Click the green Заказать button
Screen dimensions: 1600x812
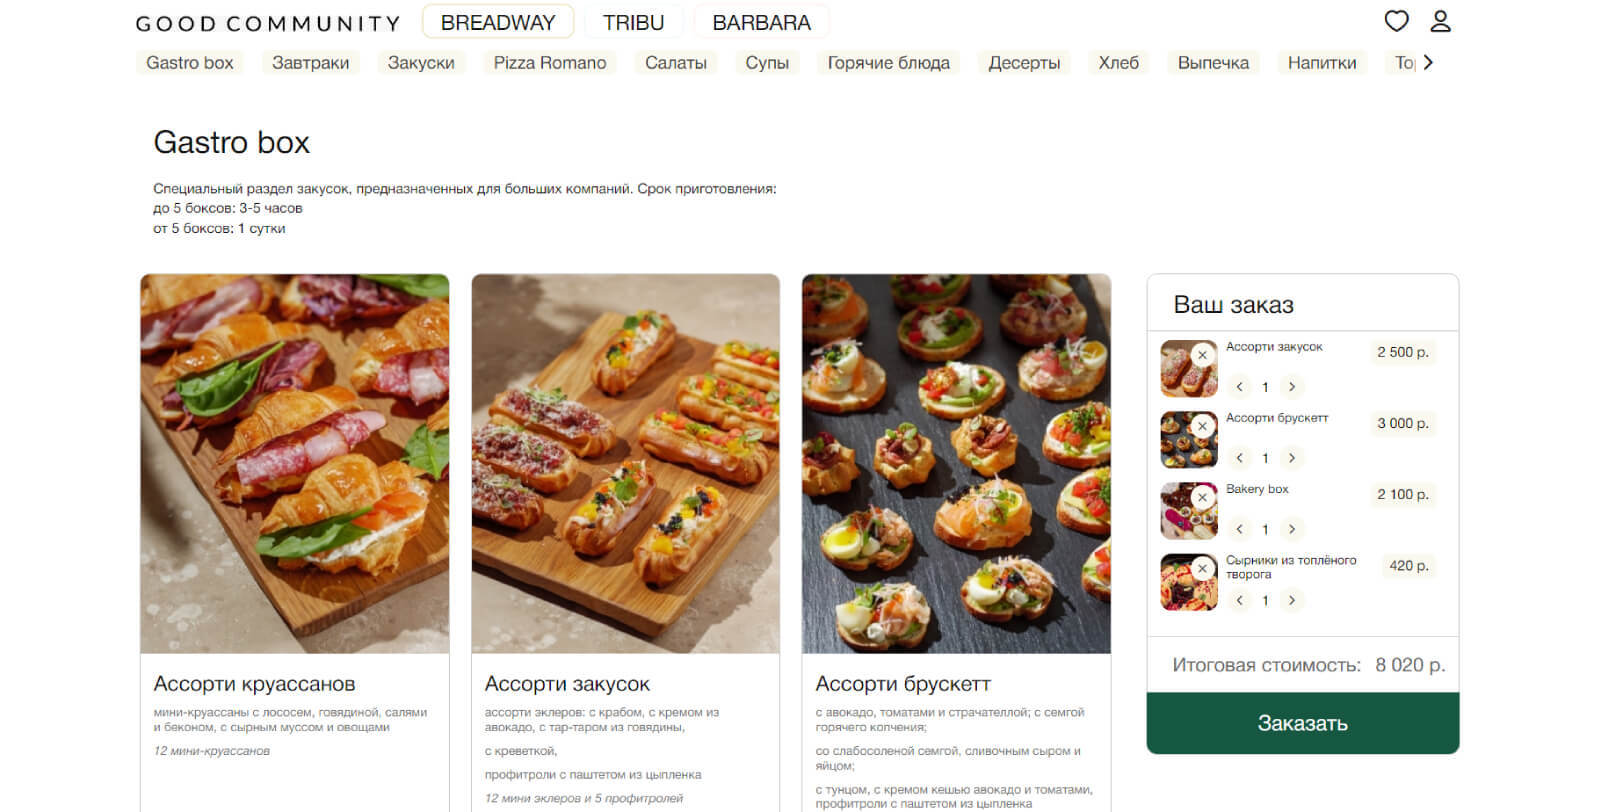click(1302, 723)
